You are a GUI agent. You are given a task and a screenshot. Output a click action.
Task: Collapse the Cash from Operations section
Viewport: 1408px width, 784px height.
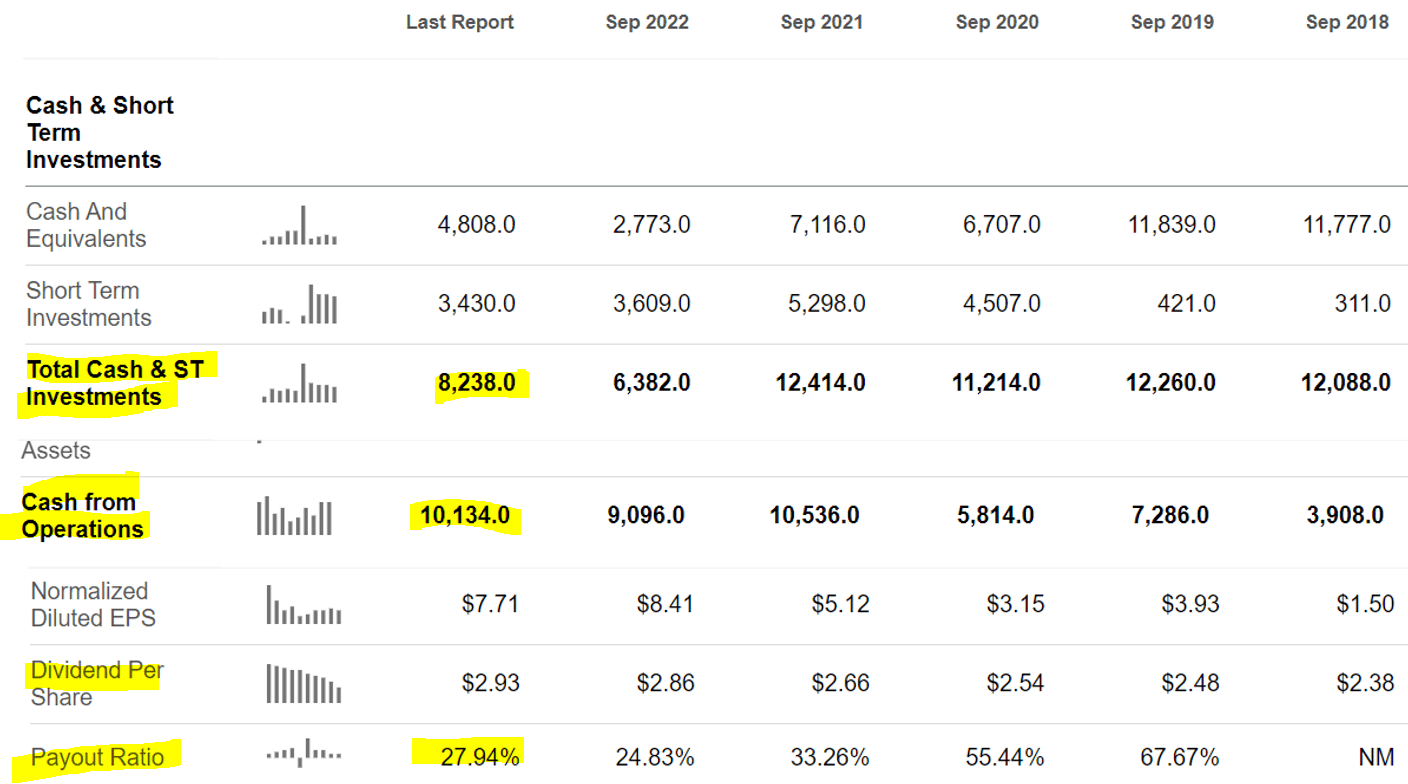(84, 514)
